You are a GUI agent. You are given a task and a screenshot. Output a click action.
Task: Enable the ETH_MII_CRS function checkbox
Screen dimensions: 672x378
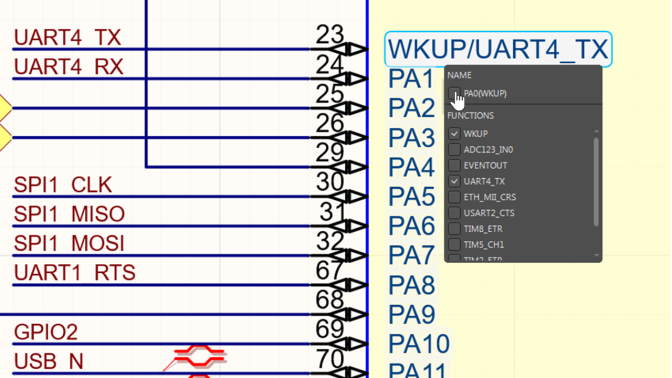[454, 197]
